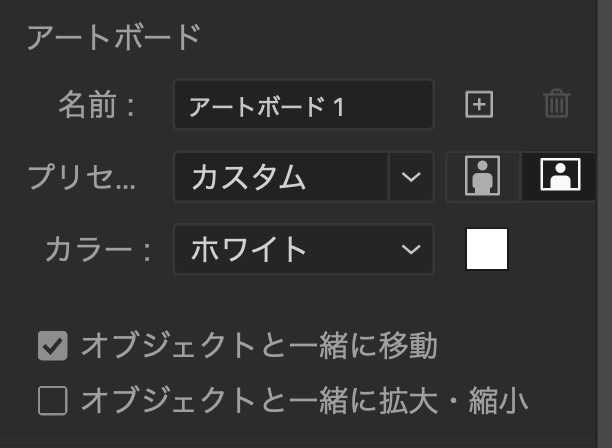Click the カラー label
The image size is (612, 448).
tap(97, 250)
